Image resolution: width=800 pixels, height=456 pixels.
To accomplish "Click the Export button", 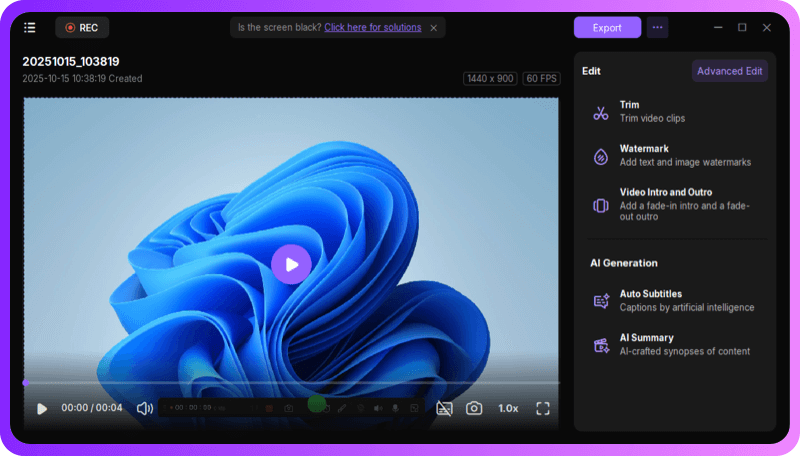I will pos(607,28).
